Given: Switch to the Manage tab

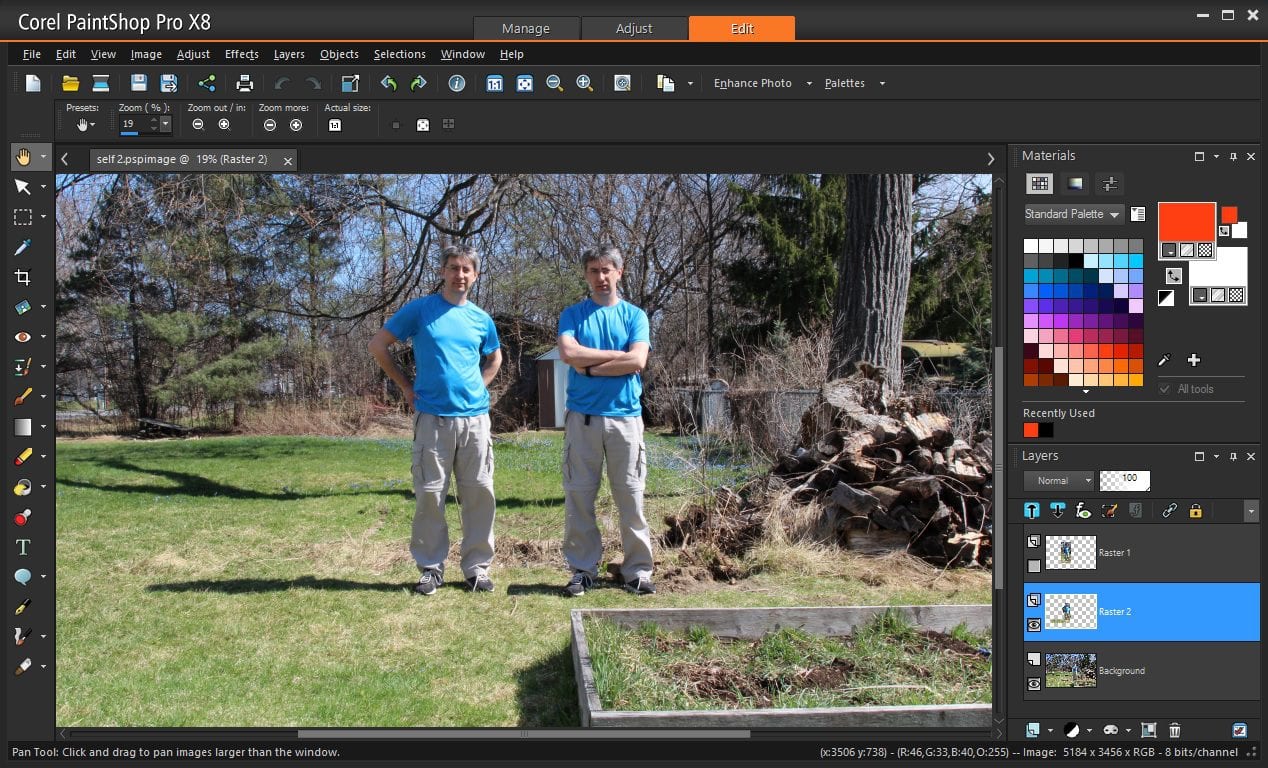Looking at the screenshot, I should (x=526, y=28).
